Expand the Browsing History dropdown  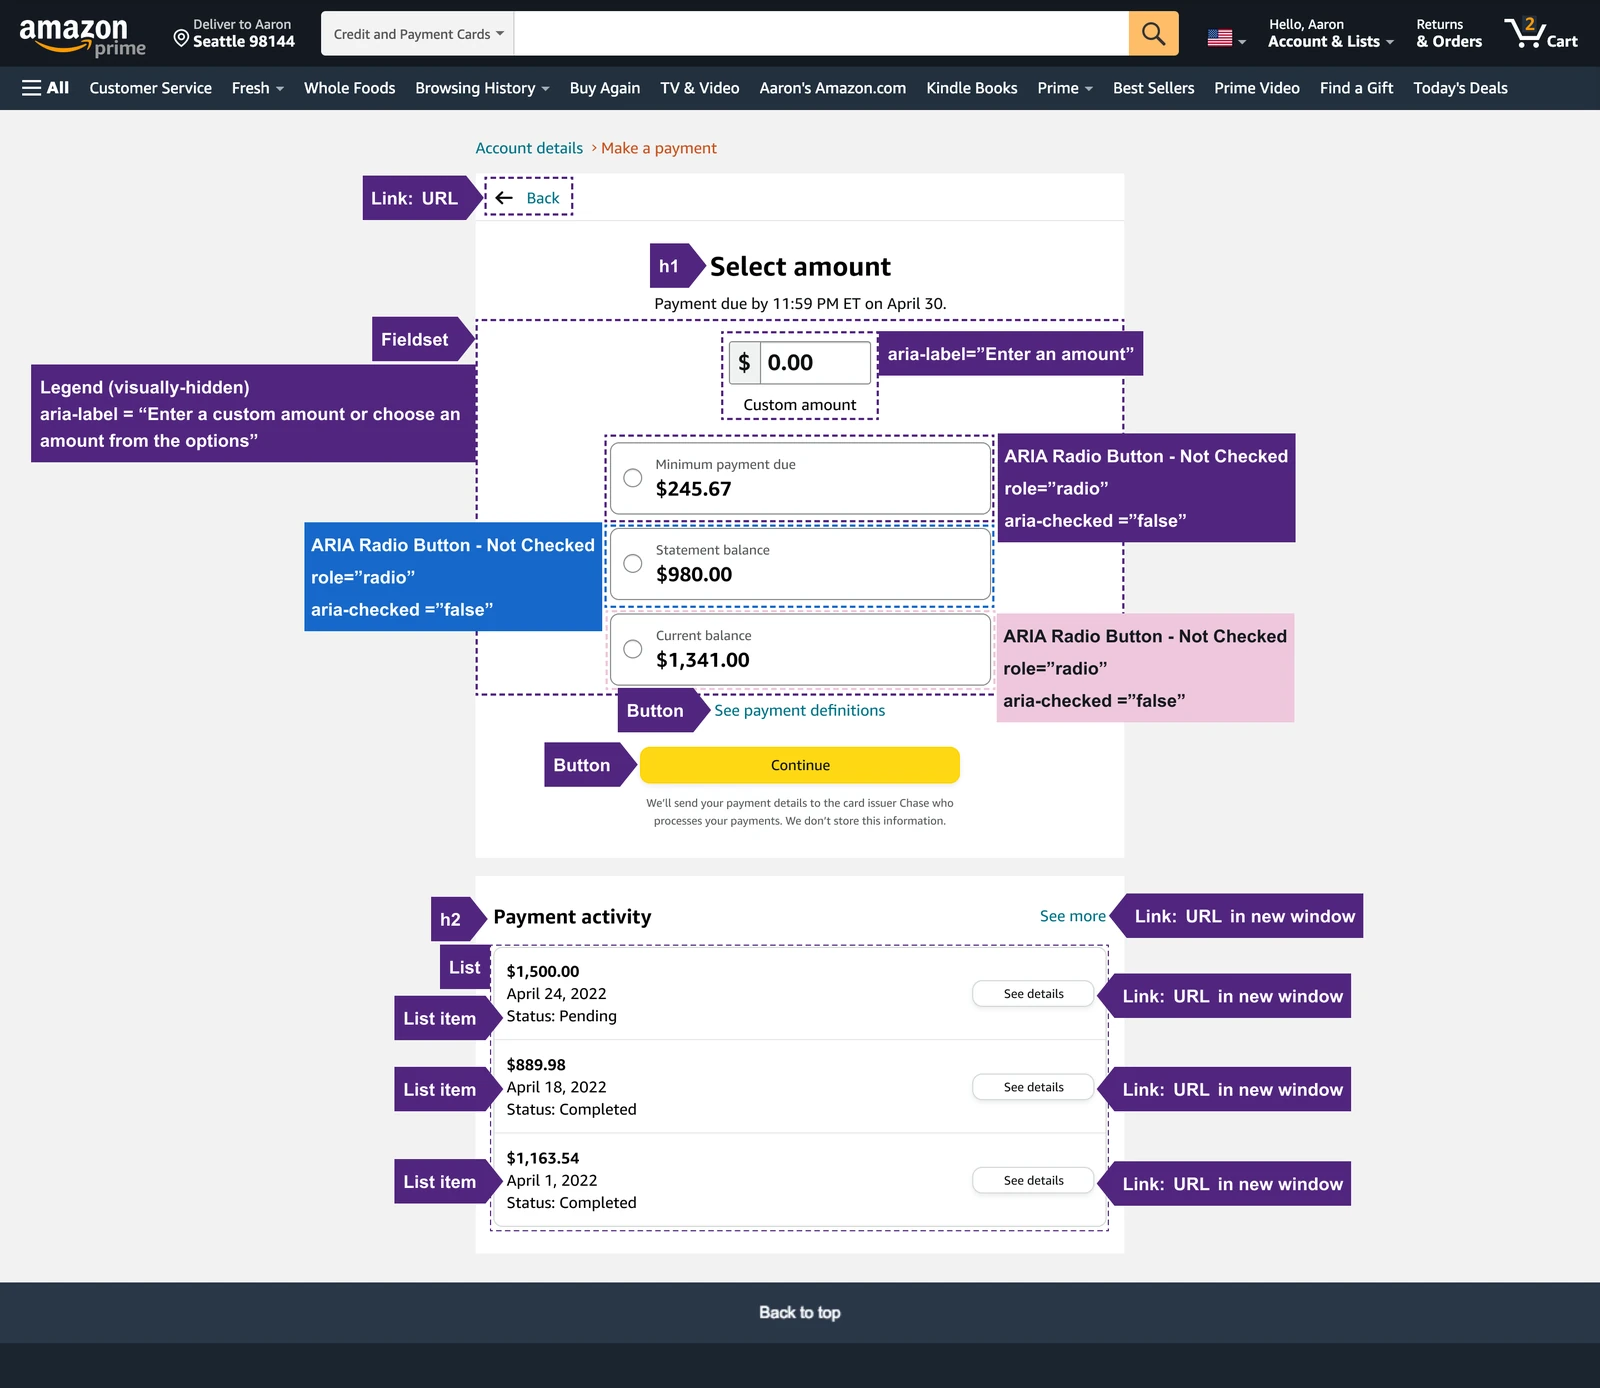[482, 88]
